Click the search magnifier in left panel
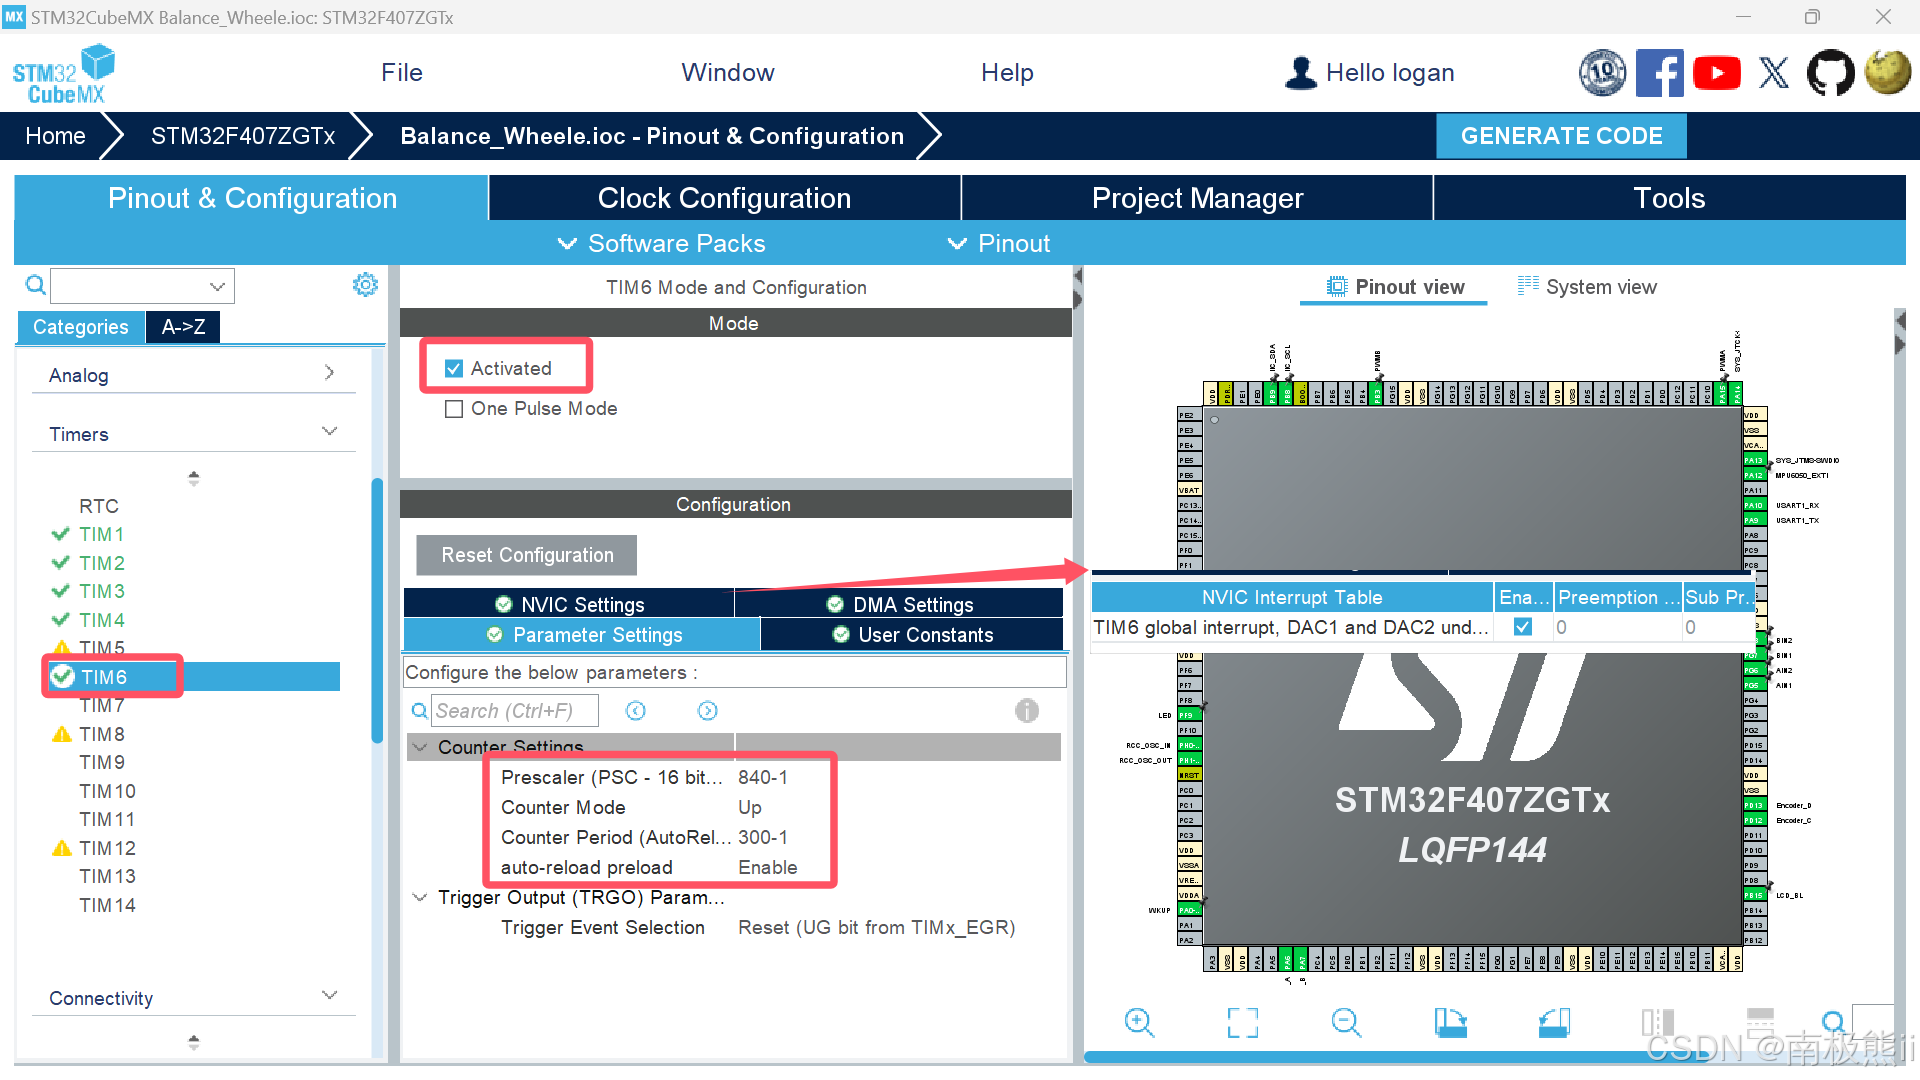Screen dimensions: 1920x1080 tap(35, 286)
